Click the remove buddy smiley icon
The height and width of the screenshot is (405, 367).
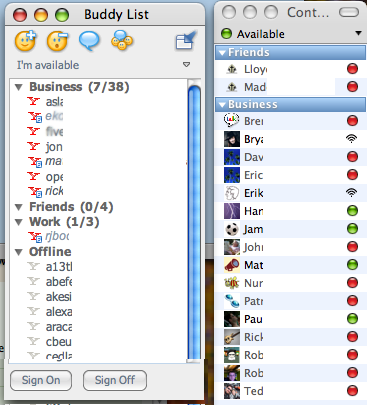click(x=57, y=41)
